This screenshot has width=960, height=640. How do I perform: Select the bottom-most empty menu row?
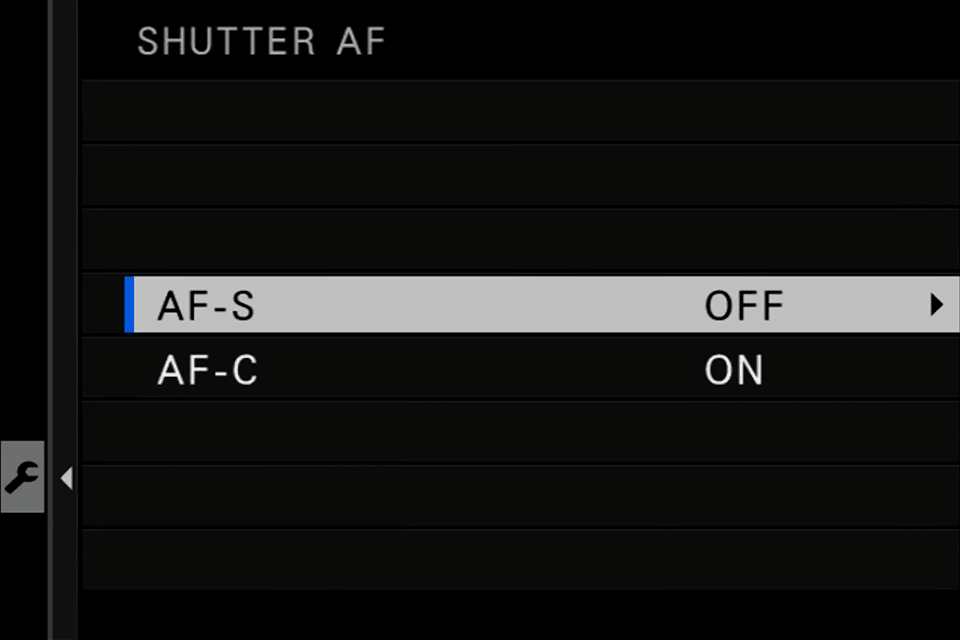[x=520, y=559]
